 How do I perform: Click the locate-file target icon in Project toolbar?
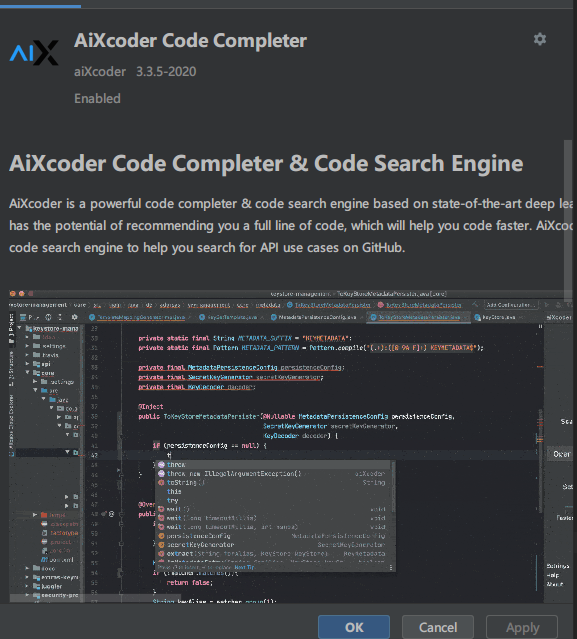click(48, 317)
